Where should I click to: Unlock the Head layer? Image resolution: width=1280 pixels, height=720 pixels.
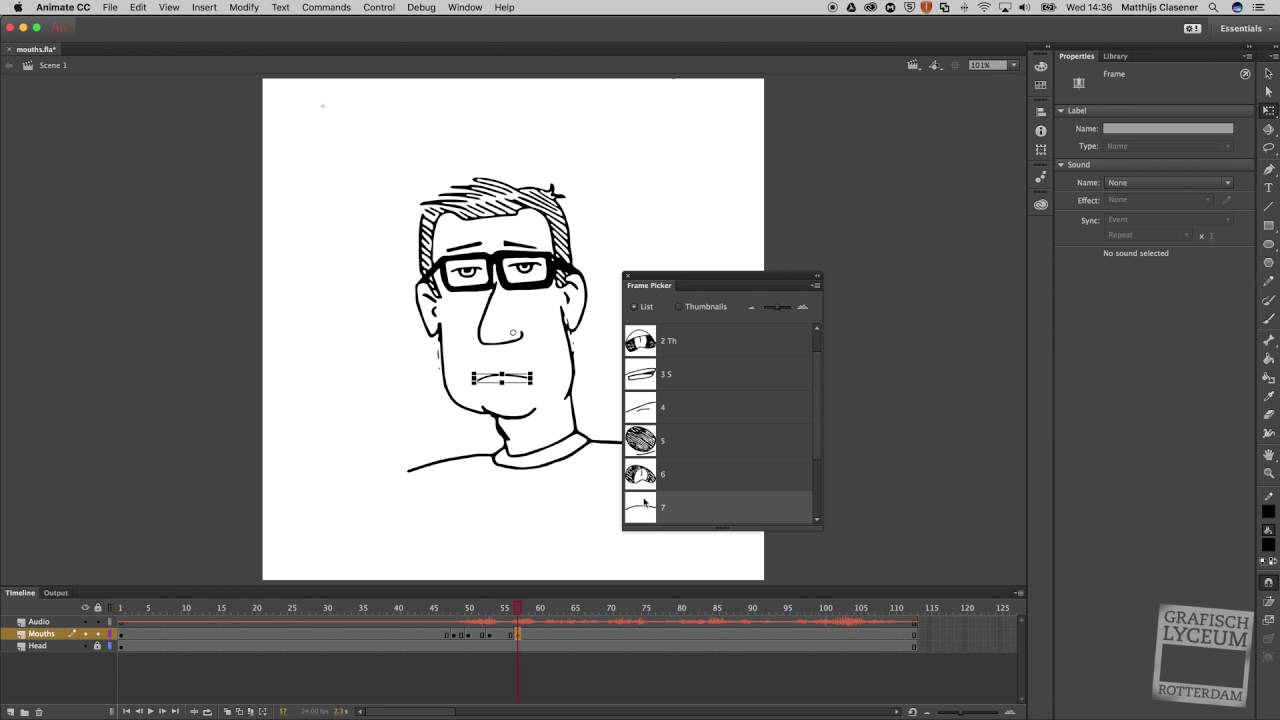(x=97, y=646)
